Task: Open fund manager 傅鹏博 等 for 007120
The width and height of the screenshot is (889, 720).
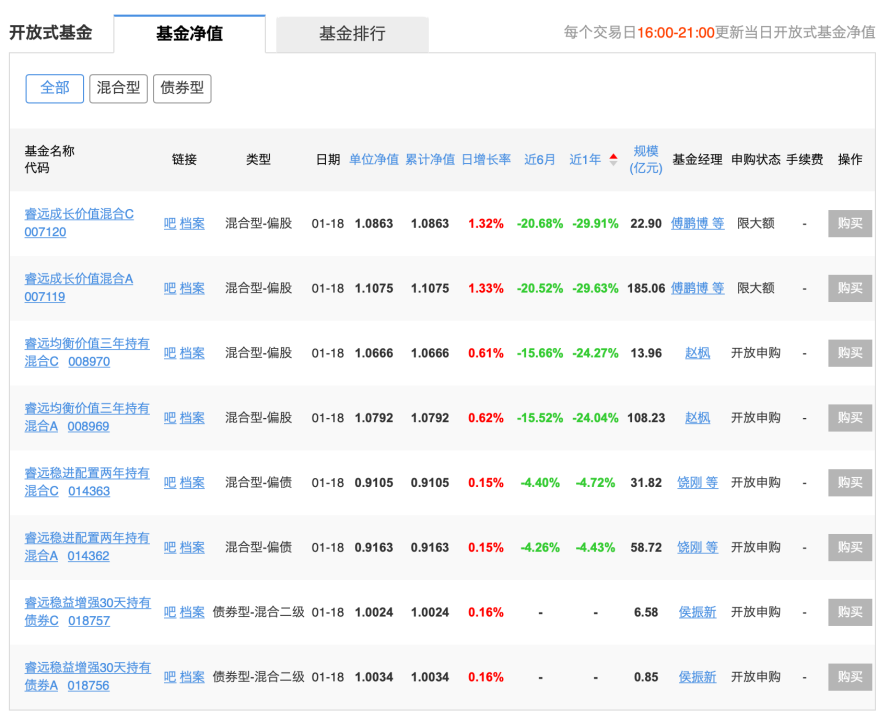Action: point(697,223)
